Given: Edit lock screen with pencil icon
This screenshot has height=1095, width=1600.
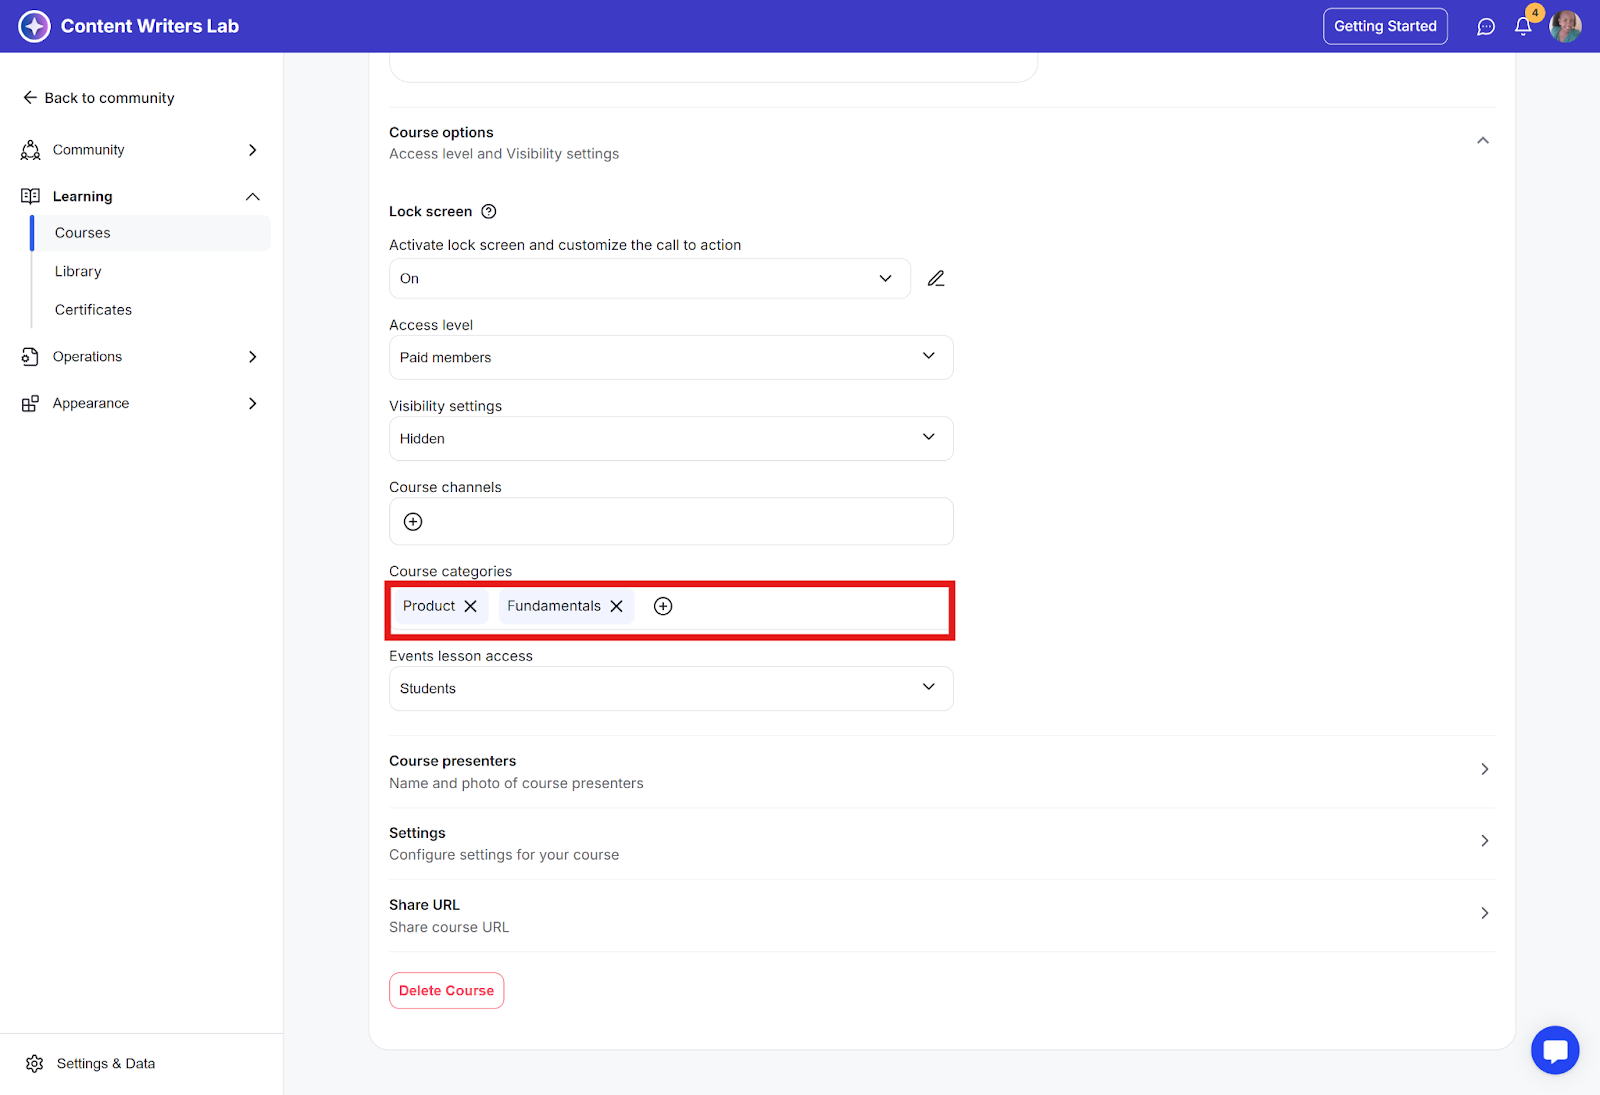Looking at the screenshot, I should coord(936,279).
